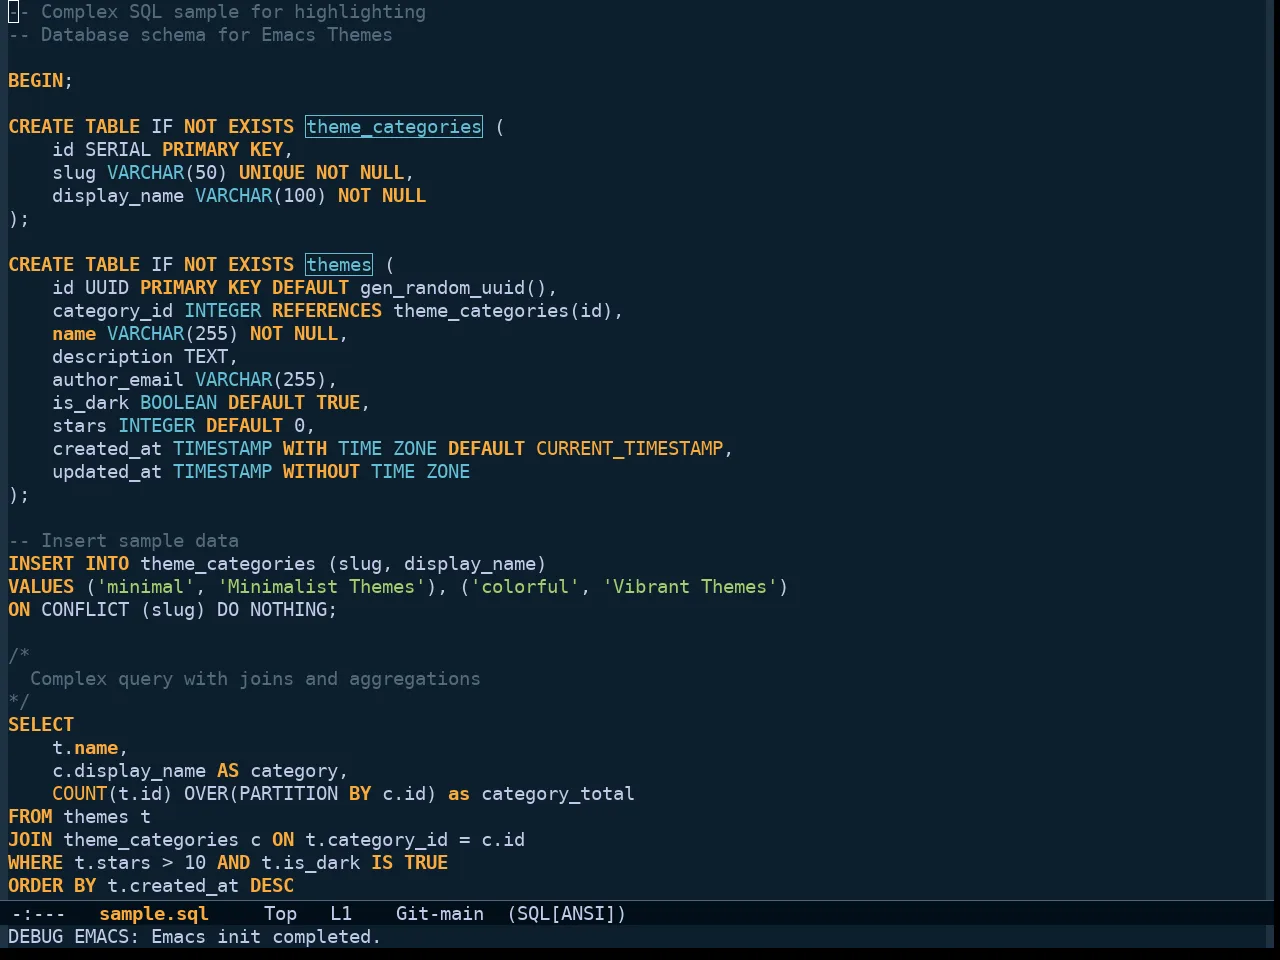Place cursor on the BEGIN keyword
The height and width of the screenshot is (960, 1280).
click(x=36, y=80)
